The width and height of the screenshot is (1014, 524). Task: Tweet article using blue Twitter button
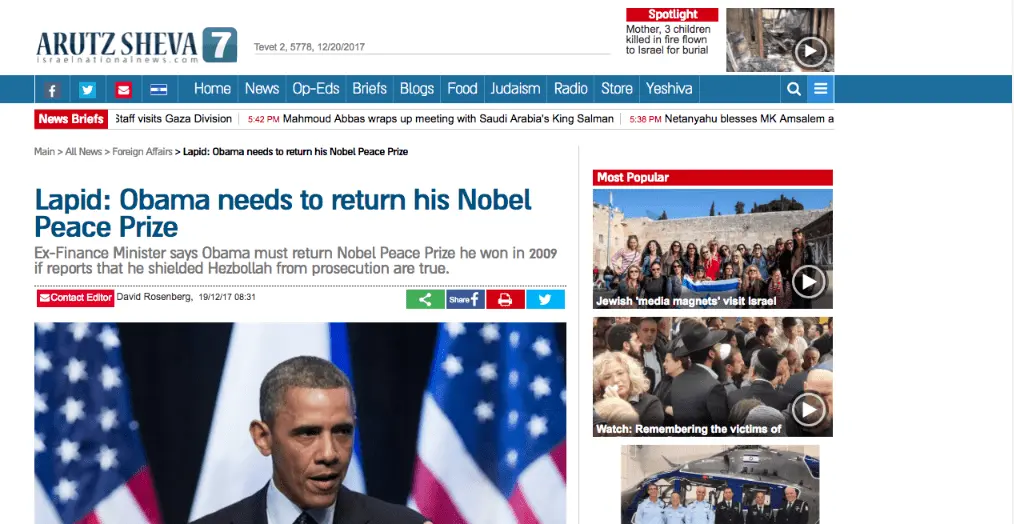point(545,300)
